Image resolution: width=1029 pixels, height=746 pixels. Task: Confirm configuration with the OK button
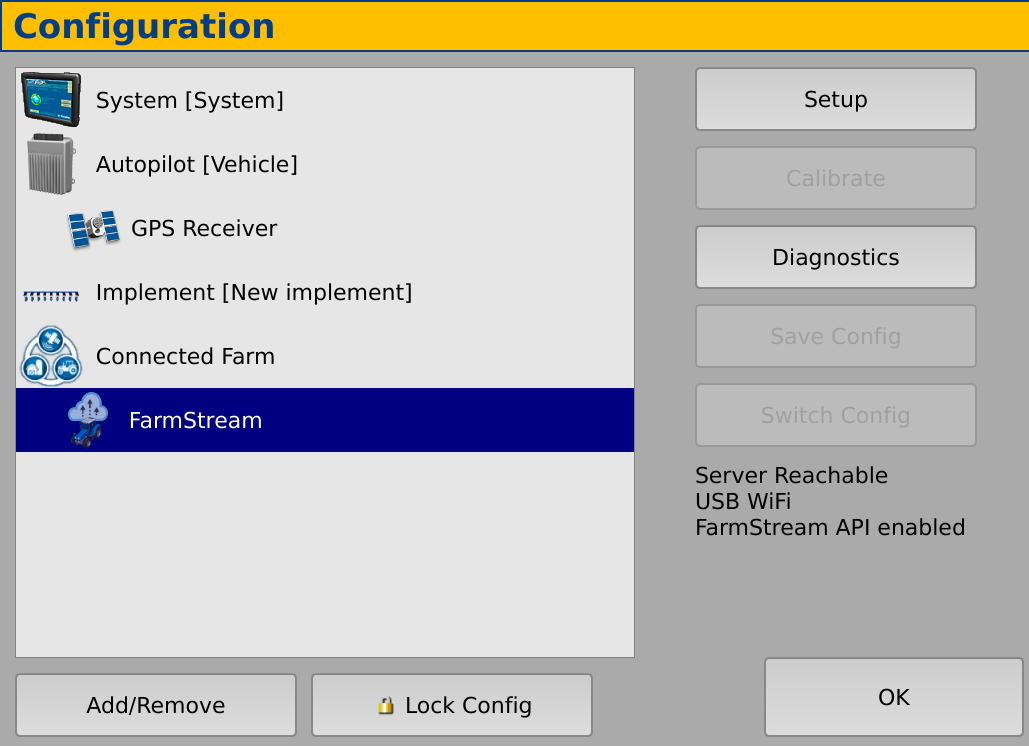click(894, 697)
